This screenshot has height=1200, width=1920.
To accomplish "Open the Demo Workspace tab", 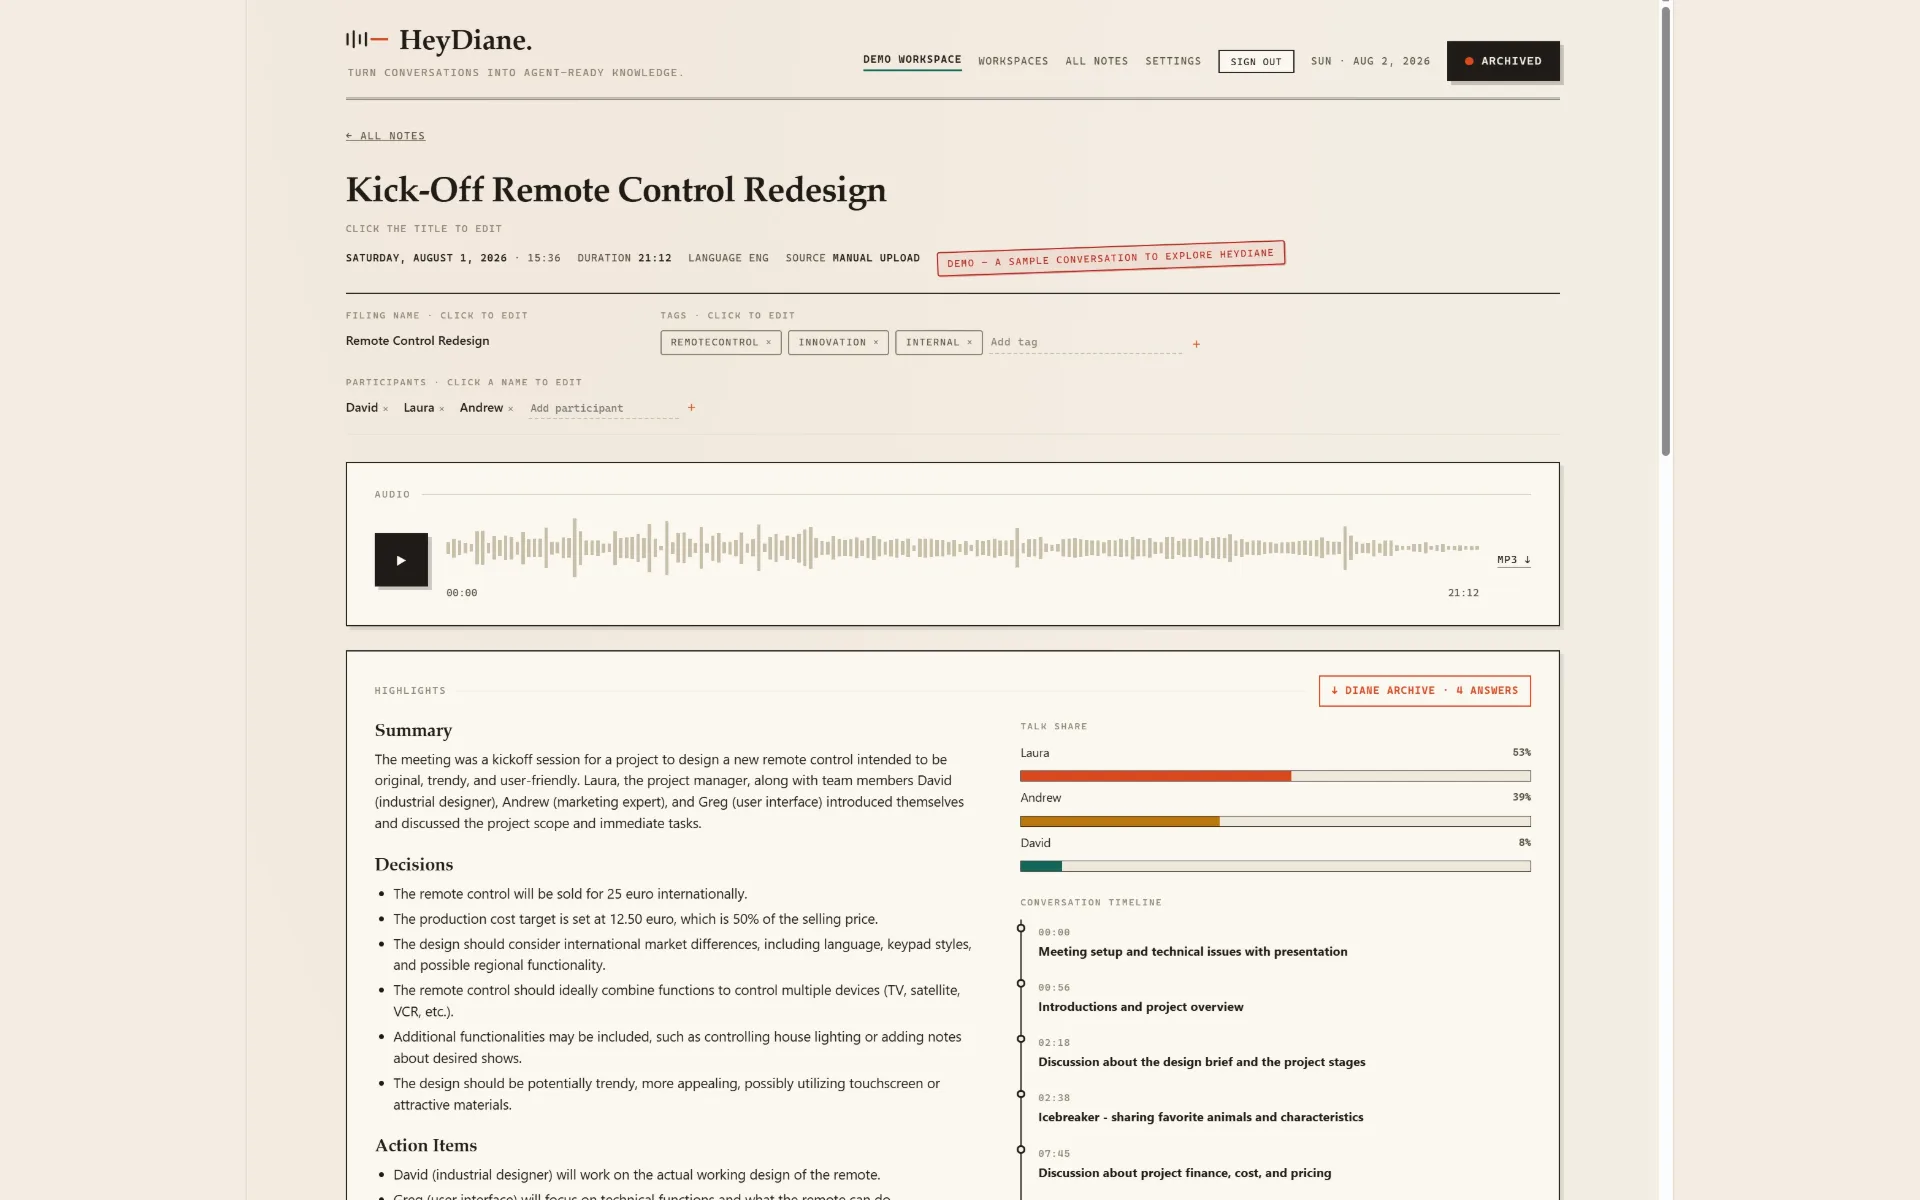I will (912, 60).
